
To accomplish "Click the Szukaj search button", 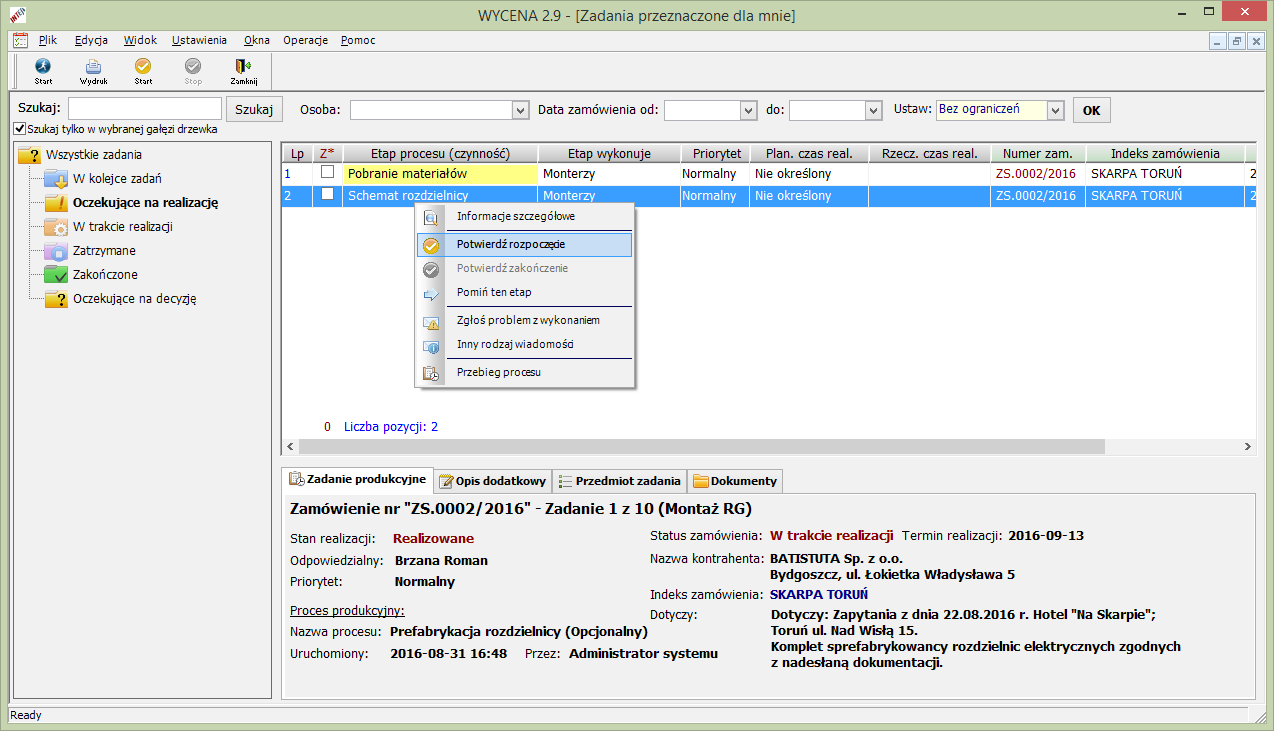I will pyautogui.click(x=254, y=109).
